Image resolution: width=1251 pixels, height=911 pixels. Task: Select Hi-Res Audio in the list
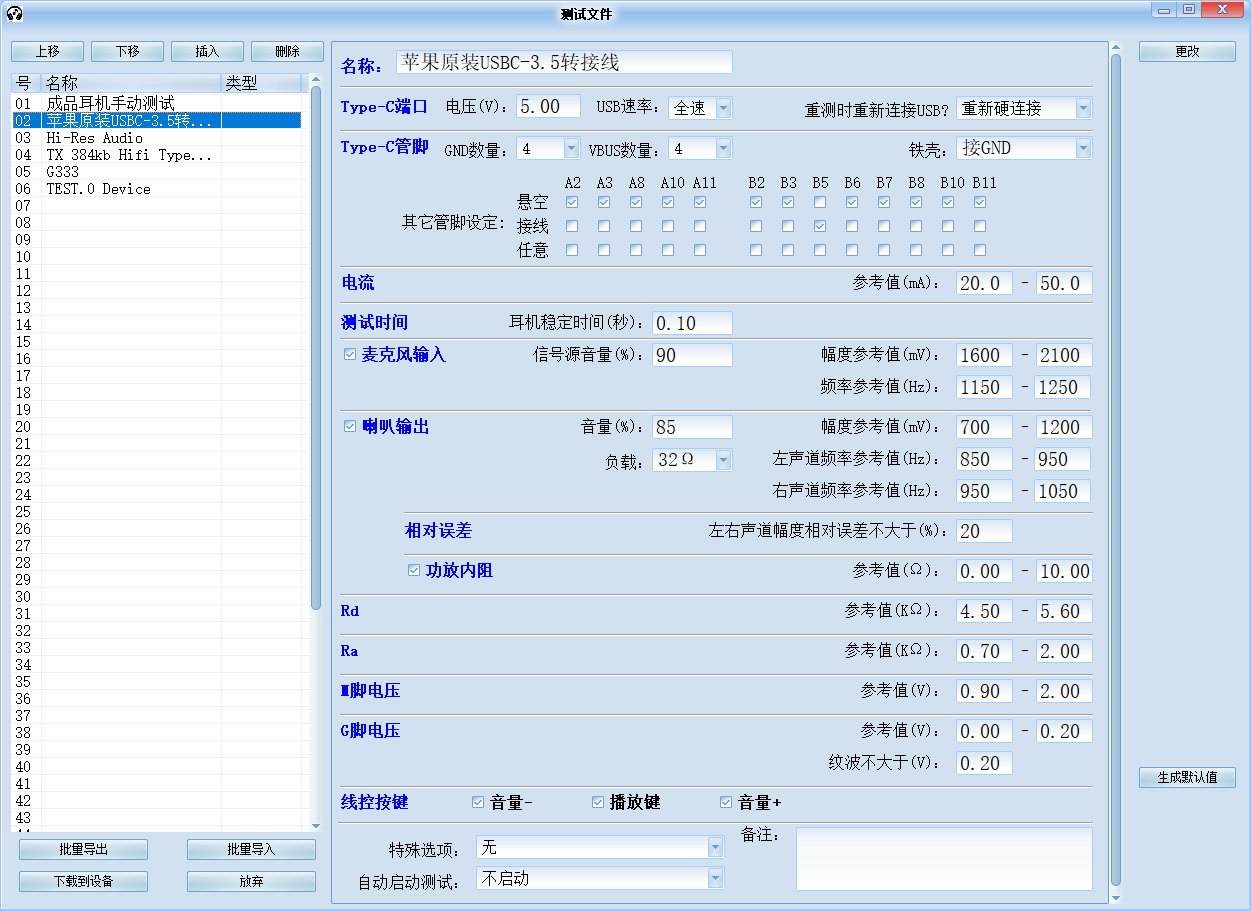point(95,138)
